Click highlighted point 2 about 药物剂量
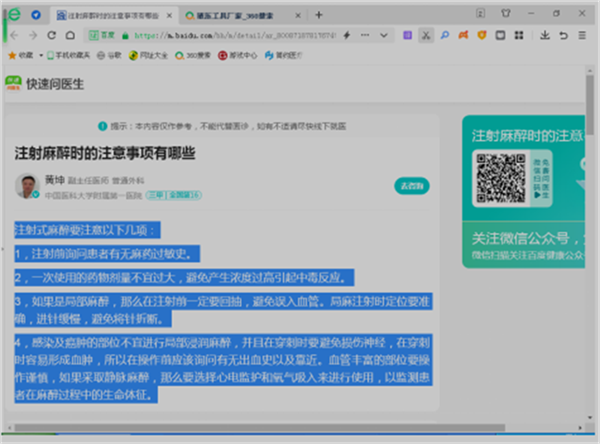The width and height of the screenshot is (600, 444). [184, 278]
